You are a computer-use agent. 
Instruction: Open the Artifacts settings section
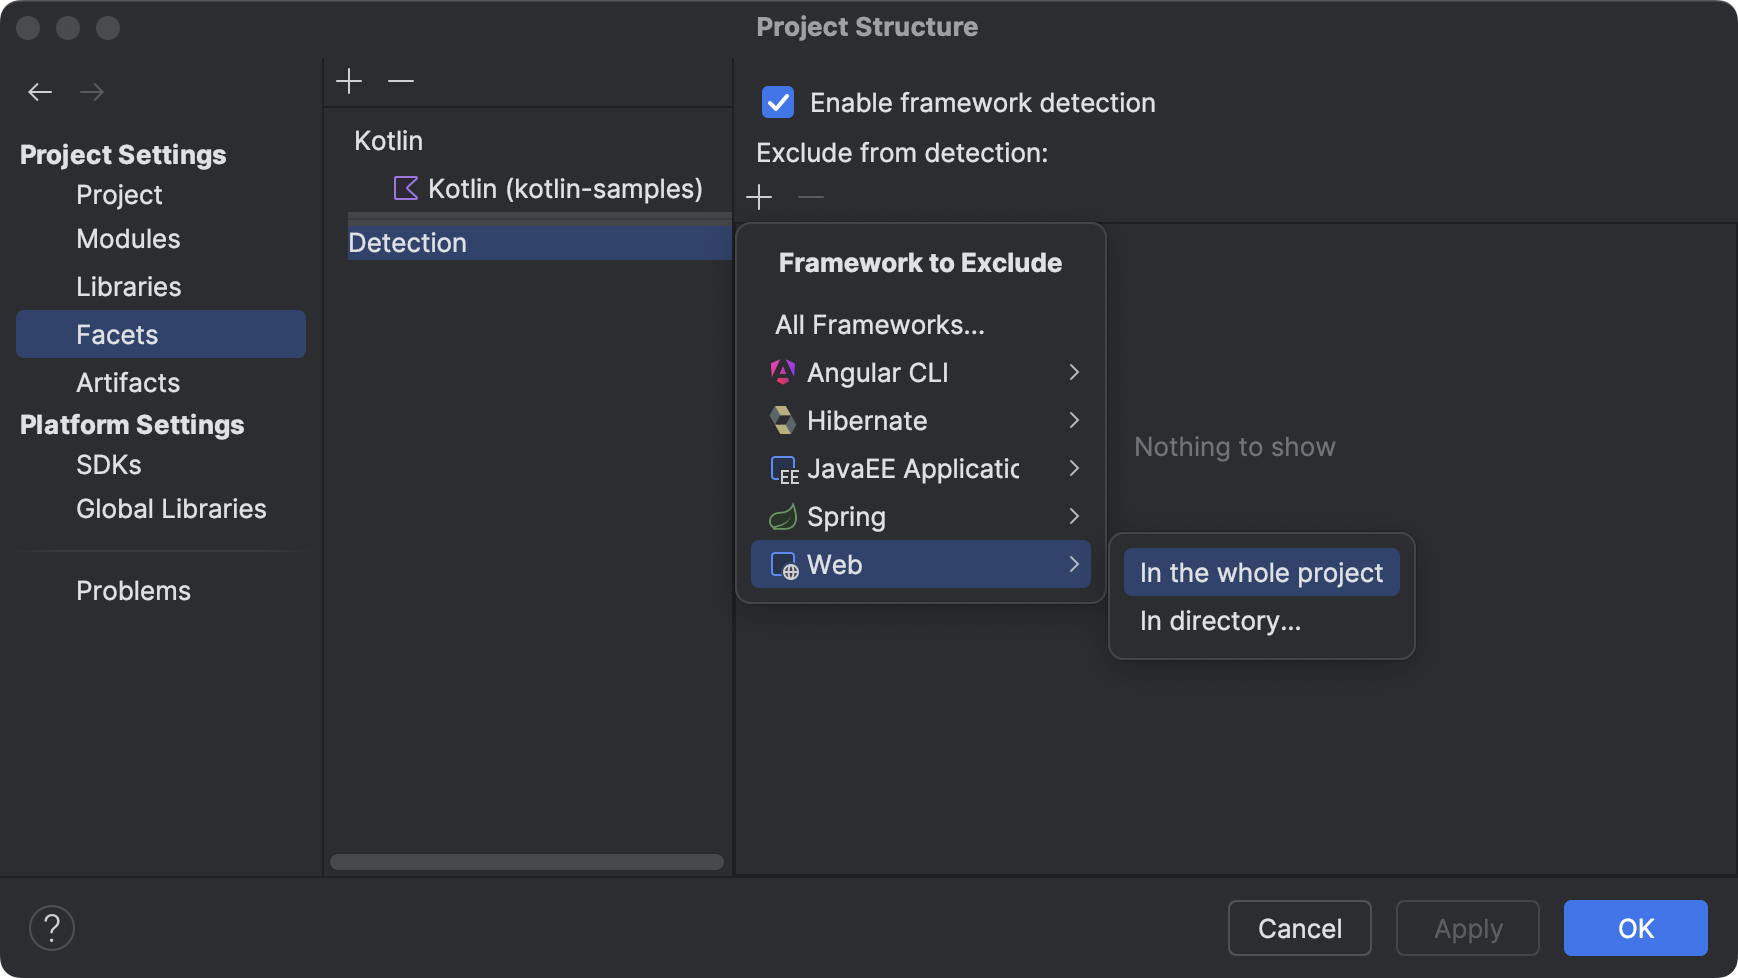128,382
